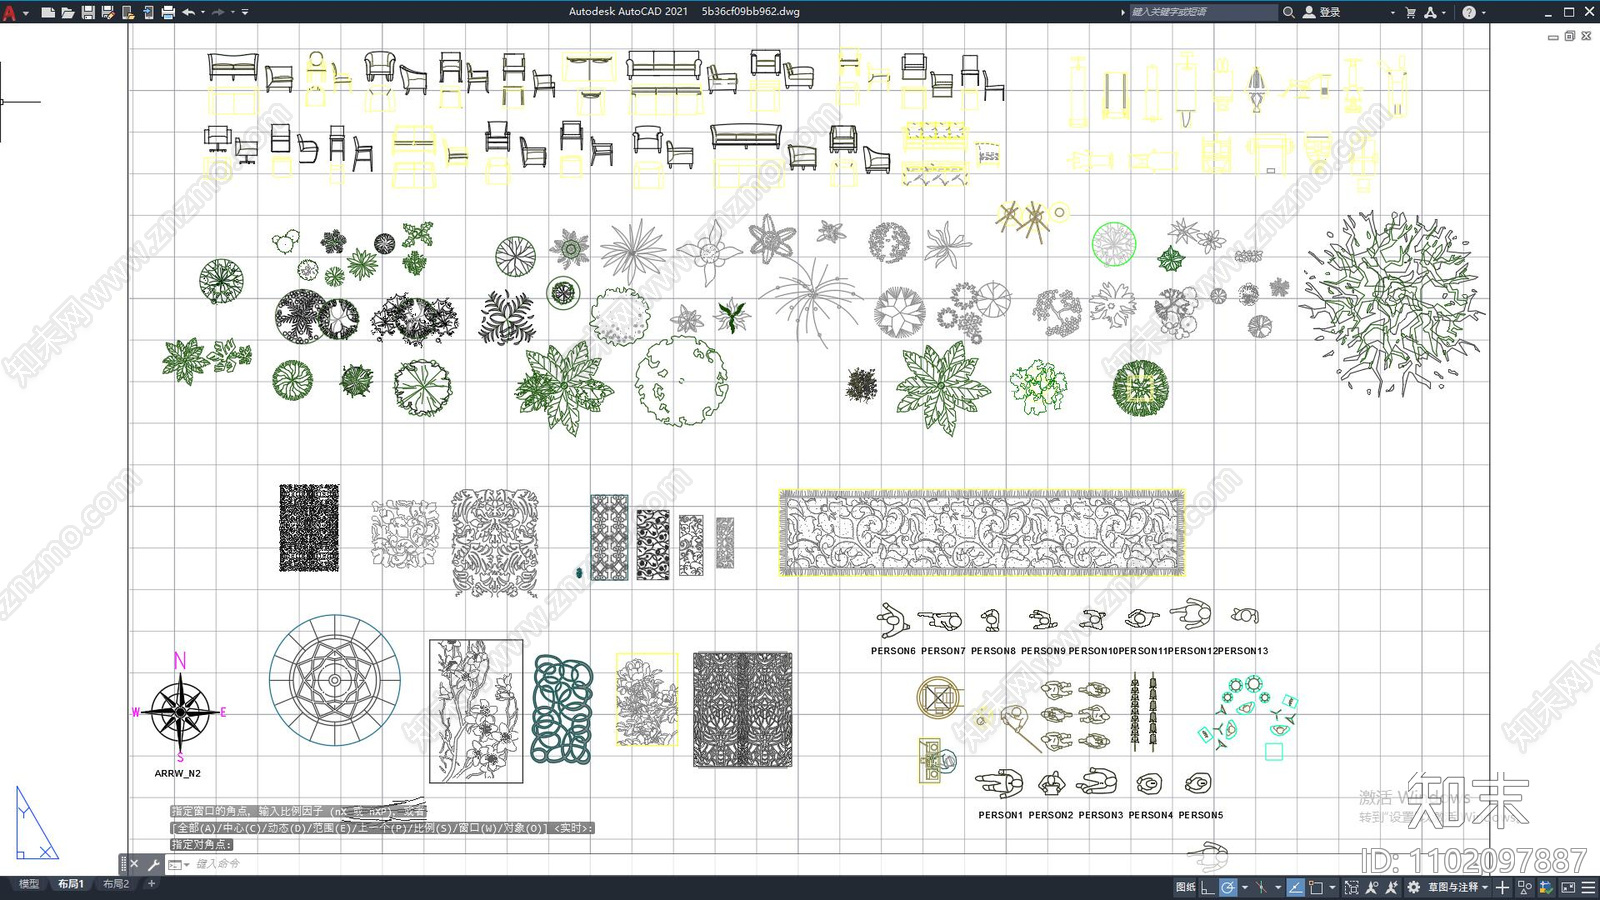Open the 草图与注释 workspace dropdown
The width and height of the screenshot is (1600, 900).
click(x=1458, y=887)
